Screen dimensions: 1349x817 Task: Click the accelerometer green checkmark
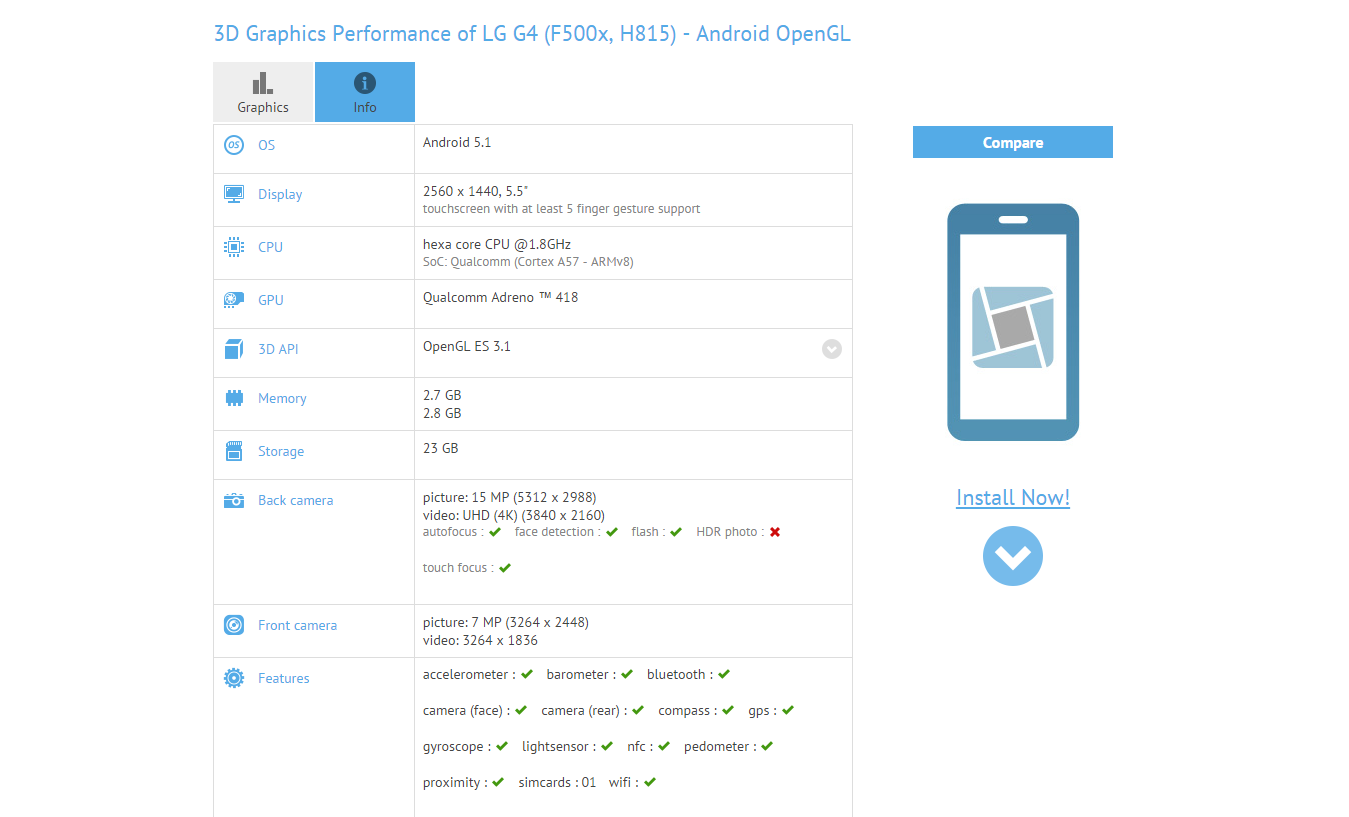[527, 675]
